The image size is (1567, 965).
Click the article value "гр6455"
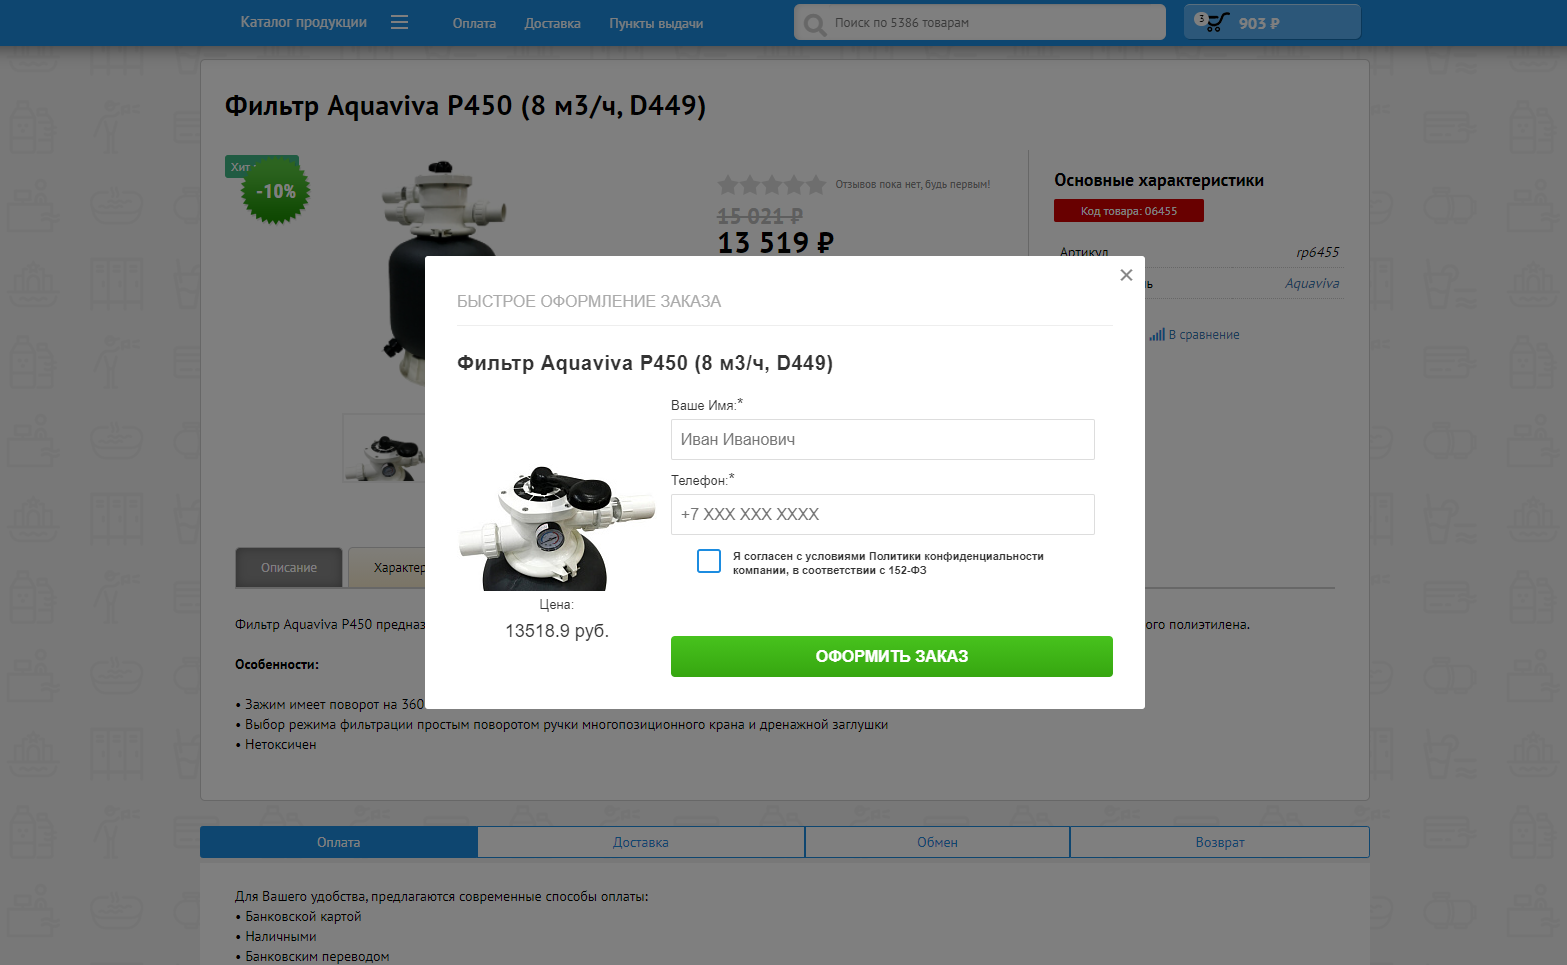(1317, 252)
